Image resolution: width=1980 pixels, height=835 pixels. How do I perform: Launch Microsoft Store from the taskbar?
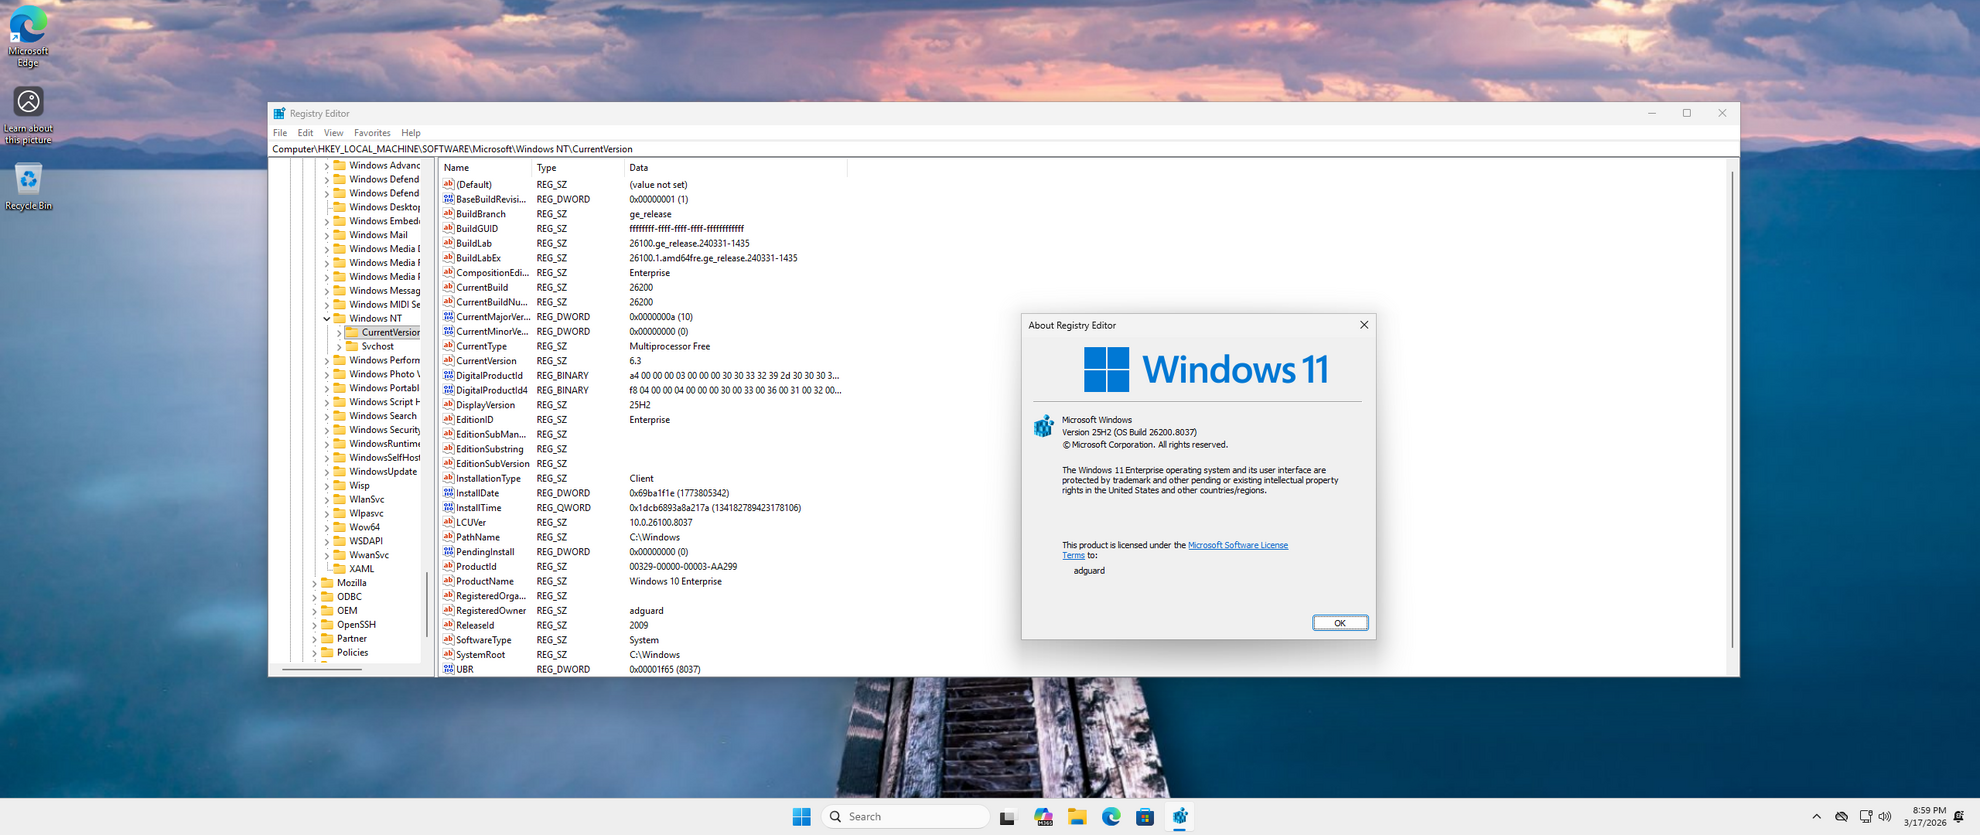tap(1145, 817)
